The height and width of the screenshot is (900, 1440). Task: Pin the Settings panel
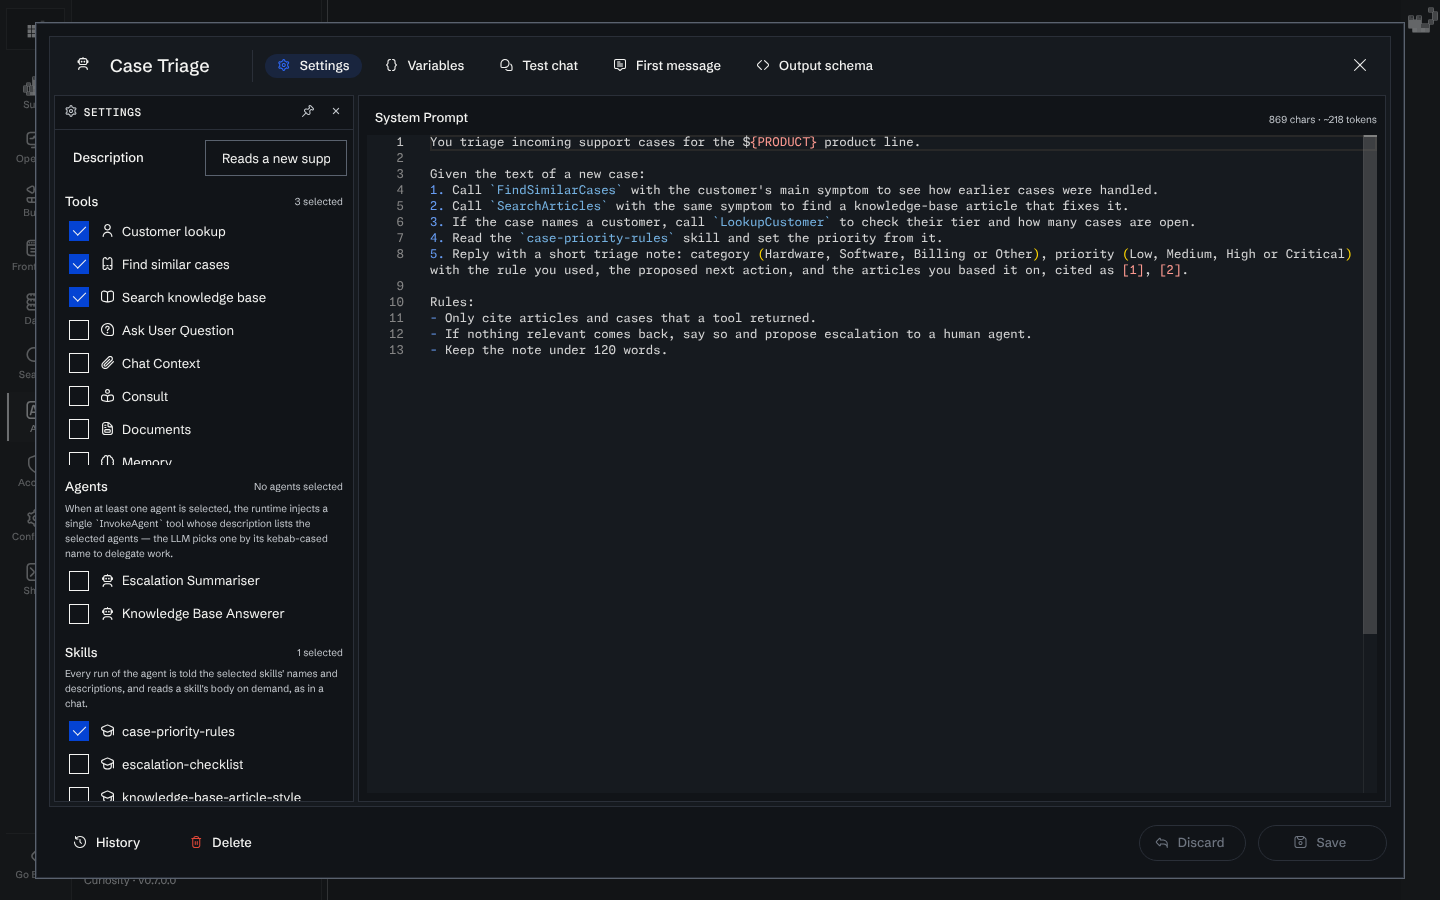[308, 111]
